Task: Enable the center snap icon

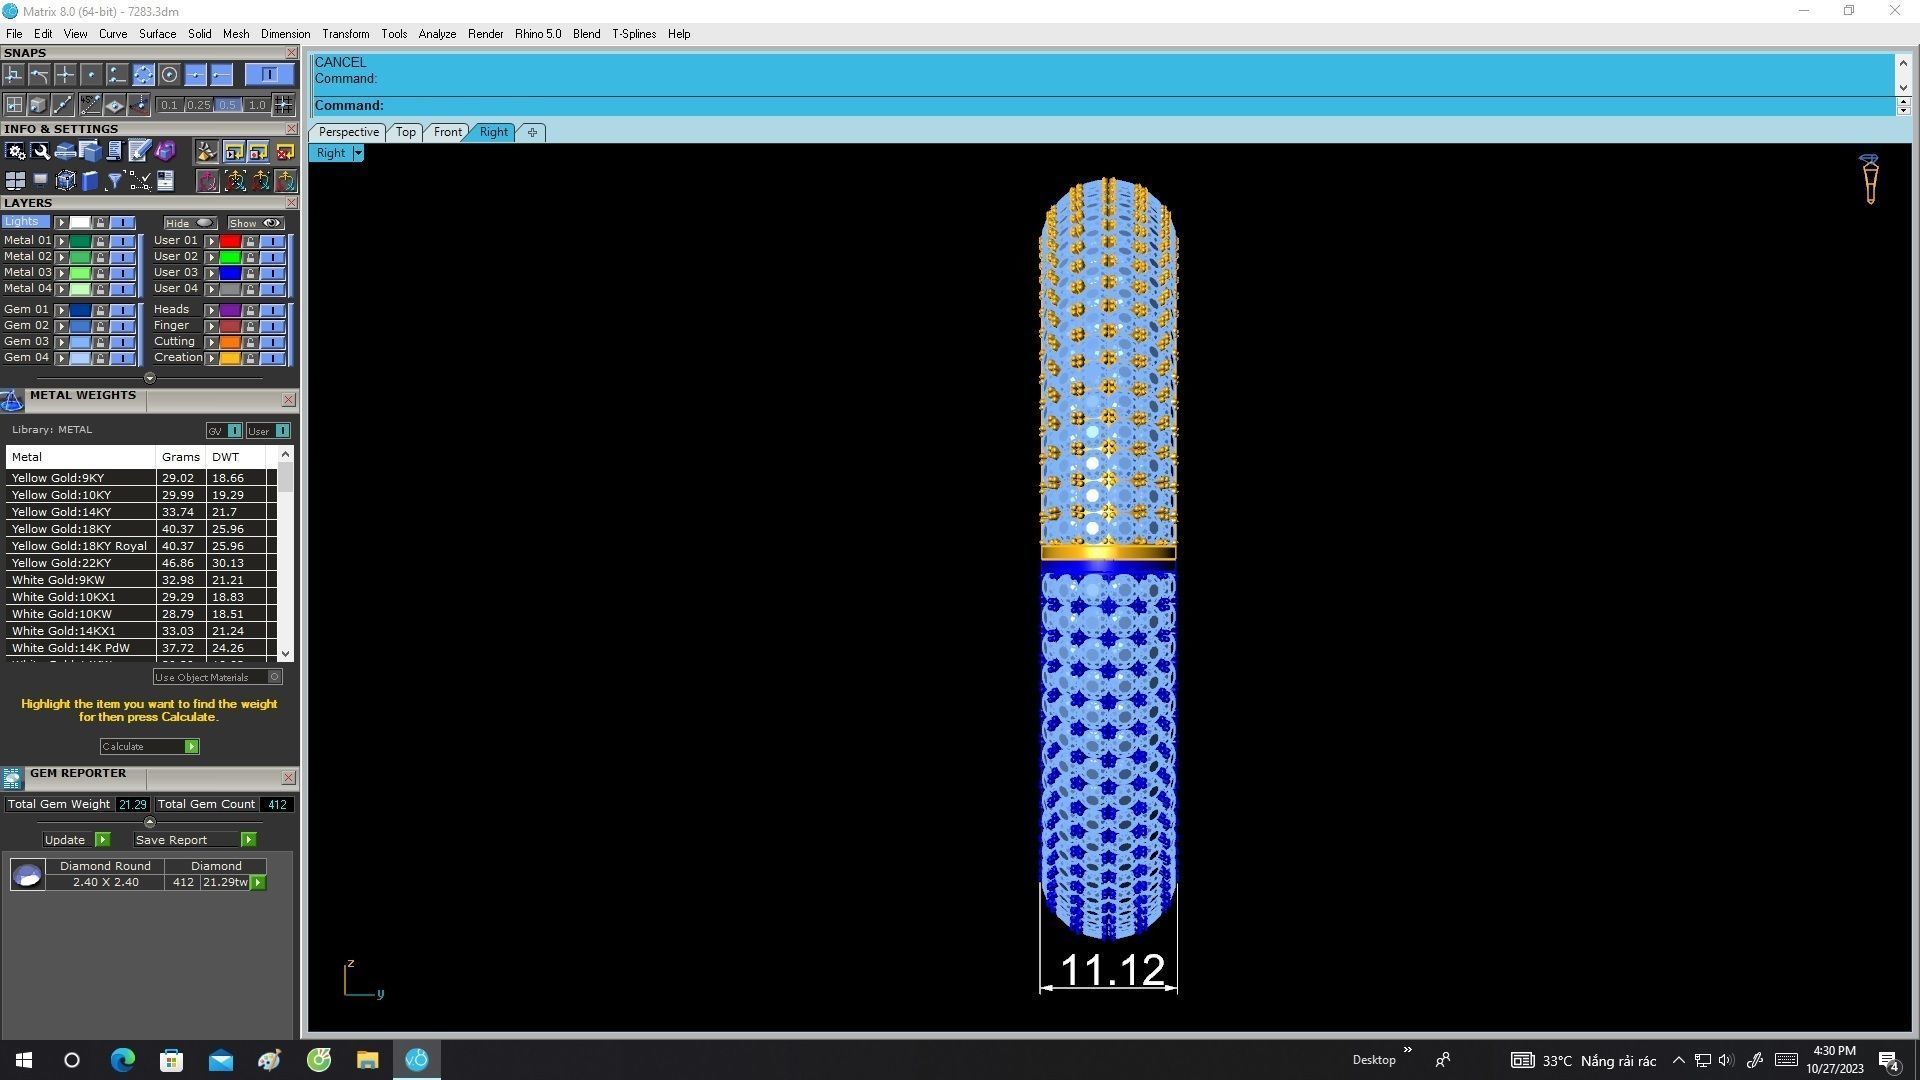Action: pos(169,75)
